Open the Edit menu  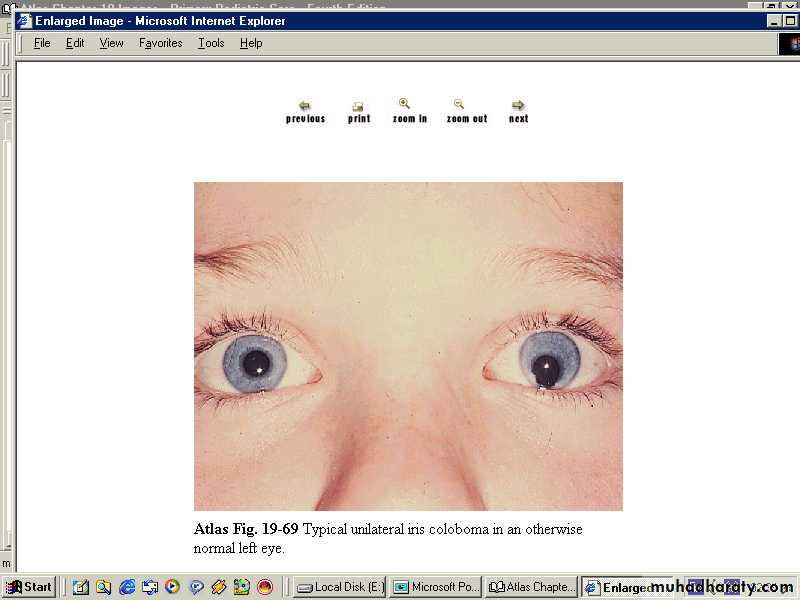tap(75, 43)
